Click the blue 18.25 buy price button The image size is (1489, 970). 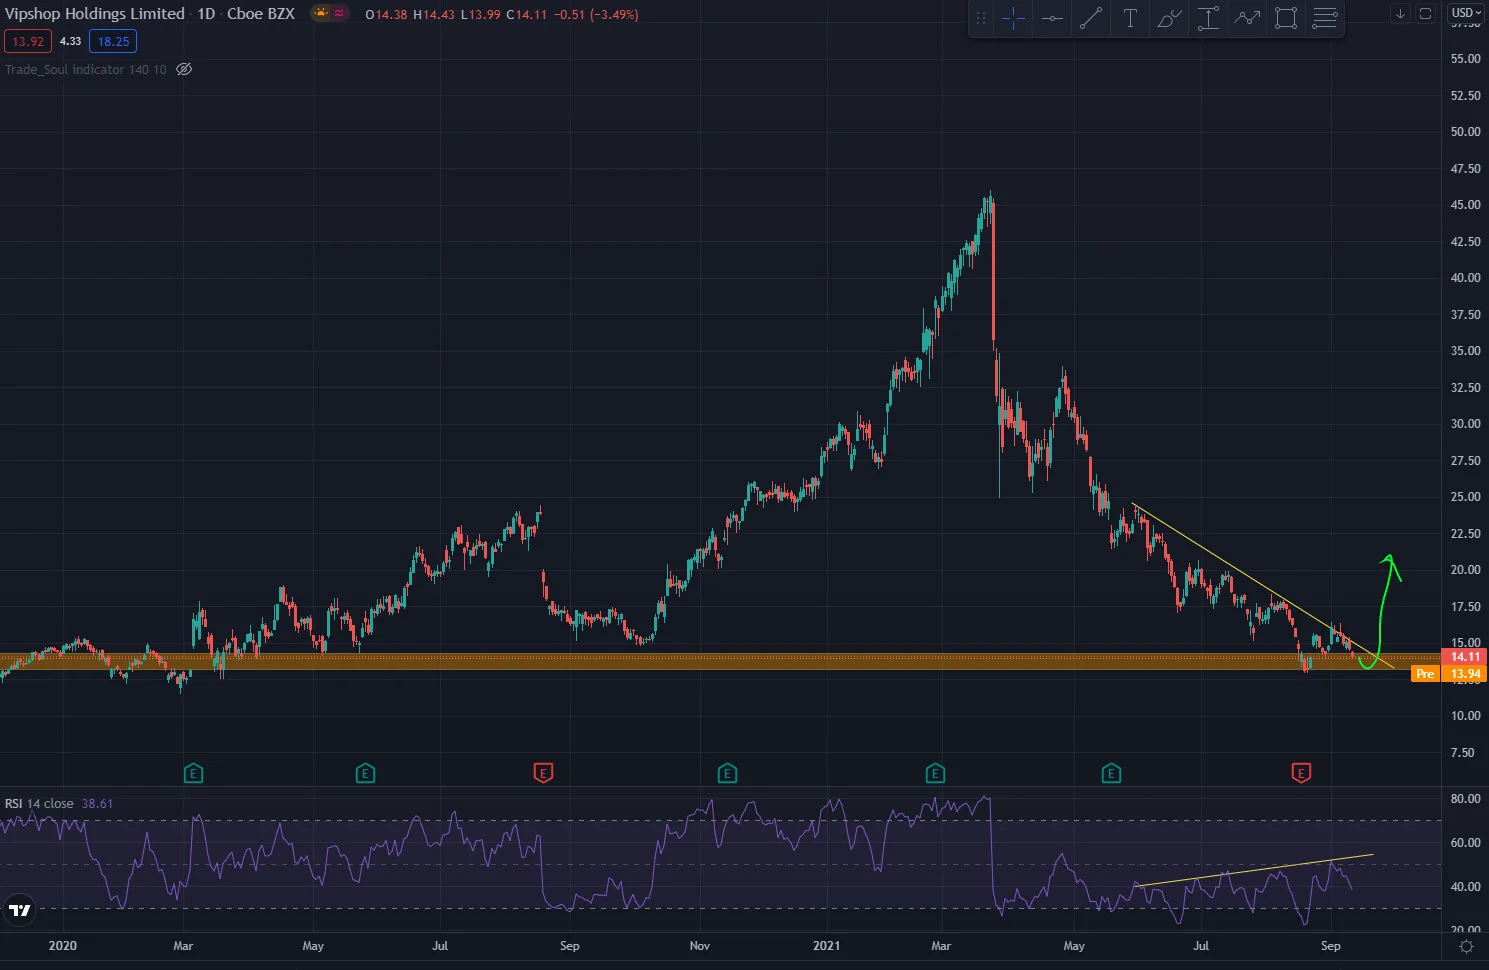pos(113,41)
